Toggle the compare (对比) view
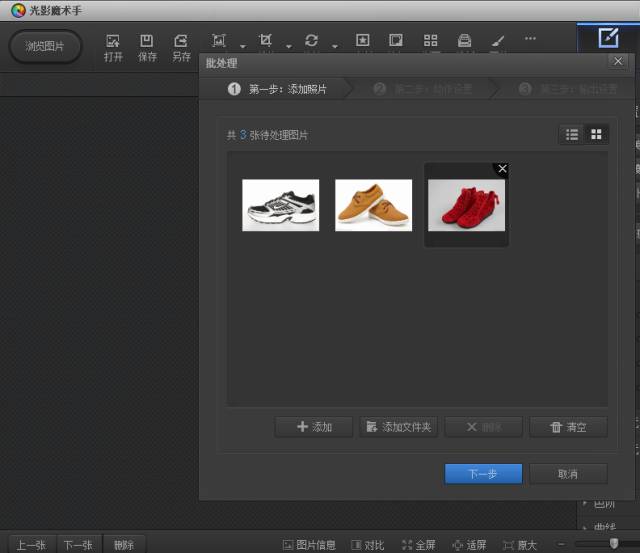Image resolution: width=640 pixels, height=553 pixels. click(x=367, y=545)
